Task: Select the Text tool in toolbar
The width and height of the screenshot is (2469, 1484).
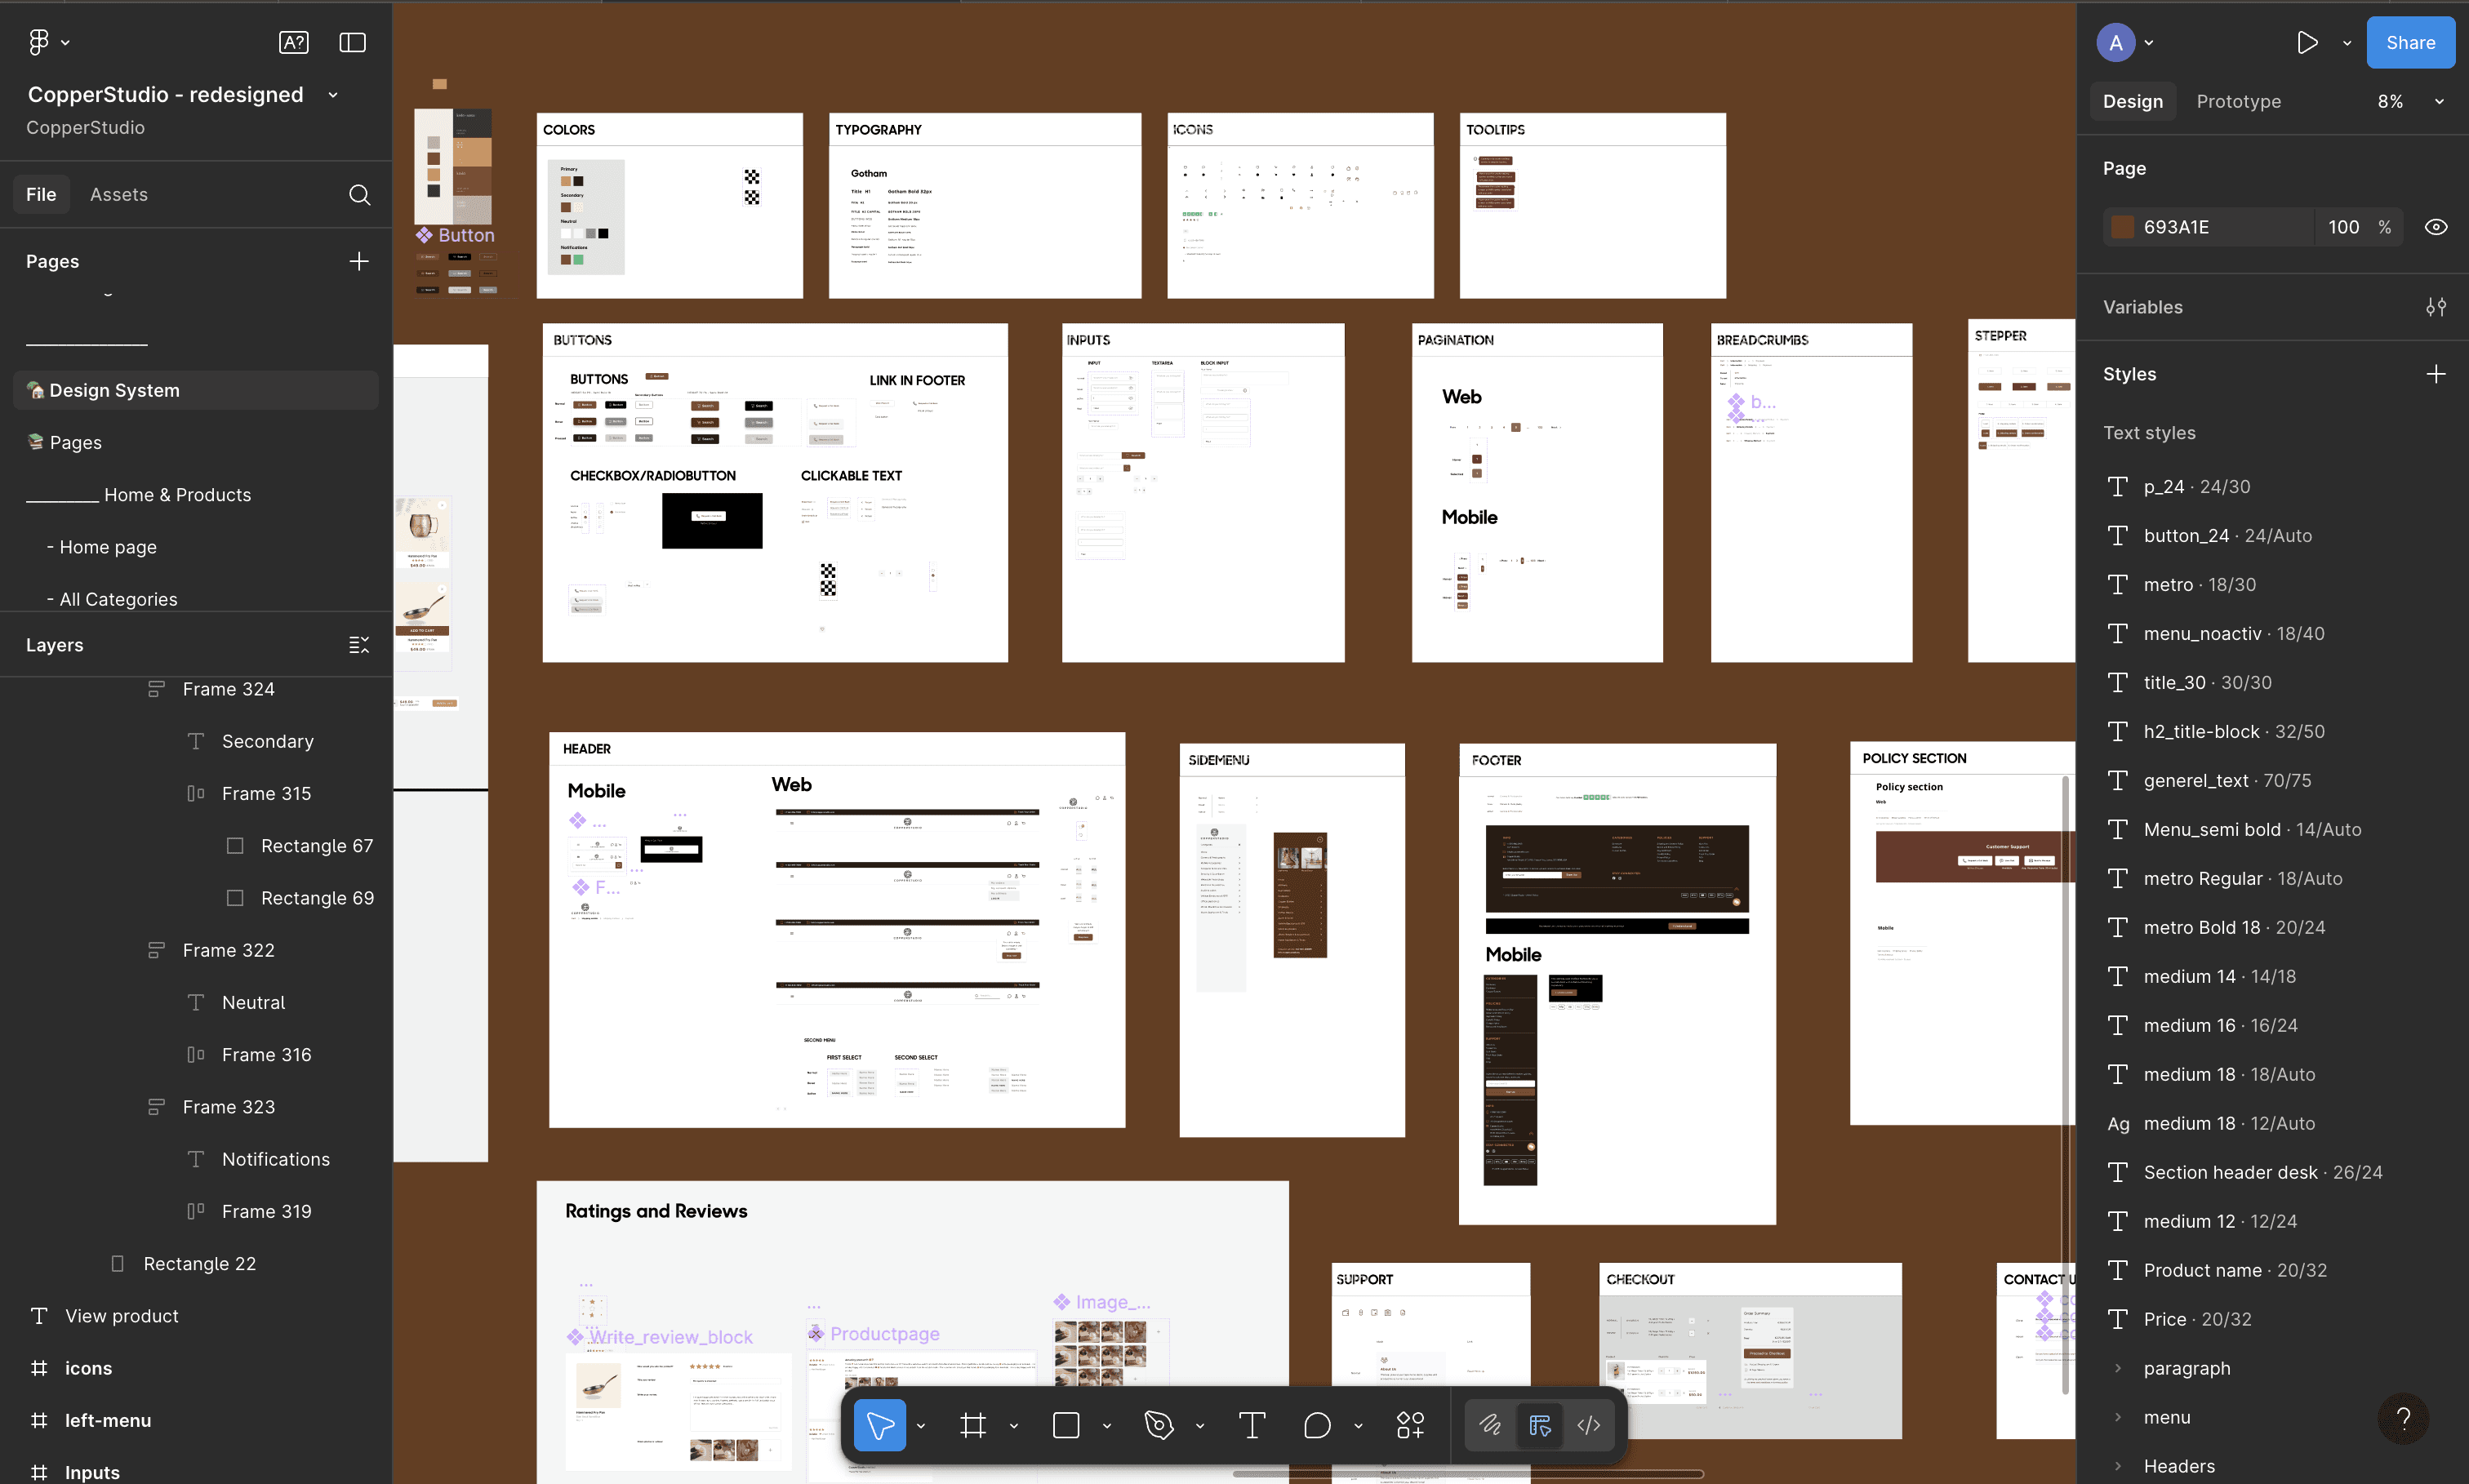Action: click(1251, 1424)
